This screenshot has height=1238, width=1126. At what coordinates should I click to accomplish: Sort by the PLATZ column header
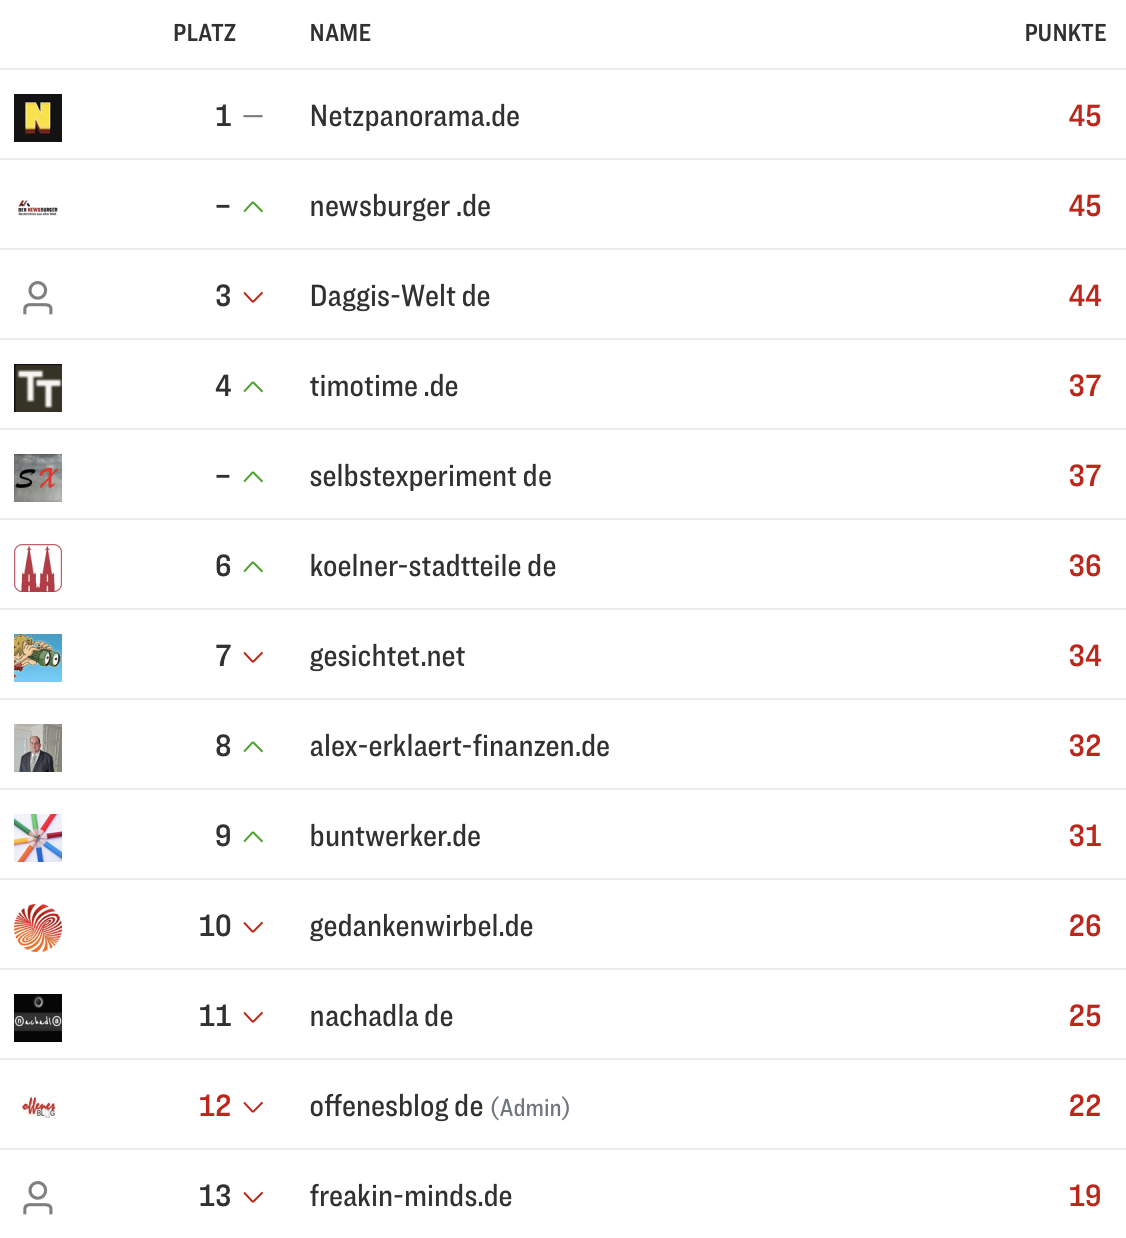[204, 33]
